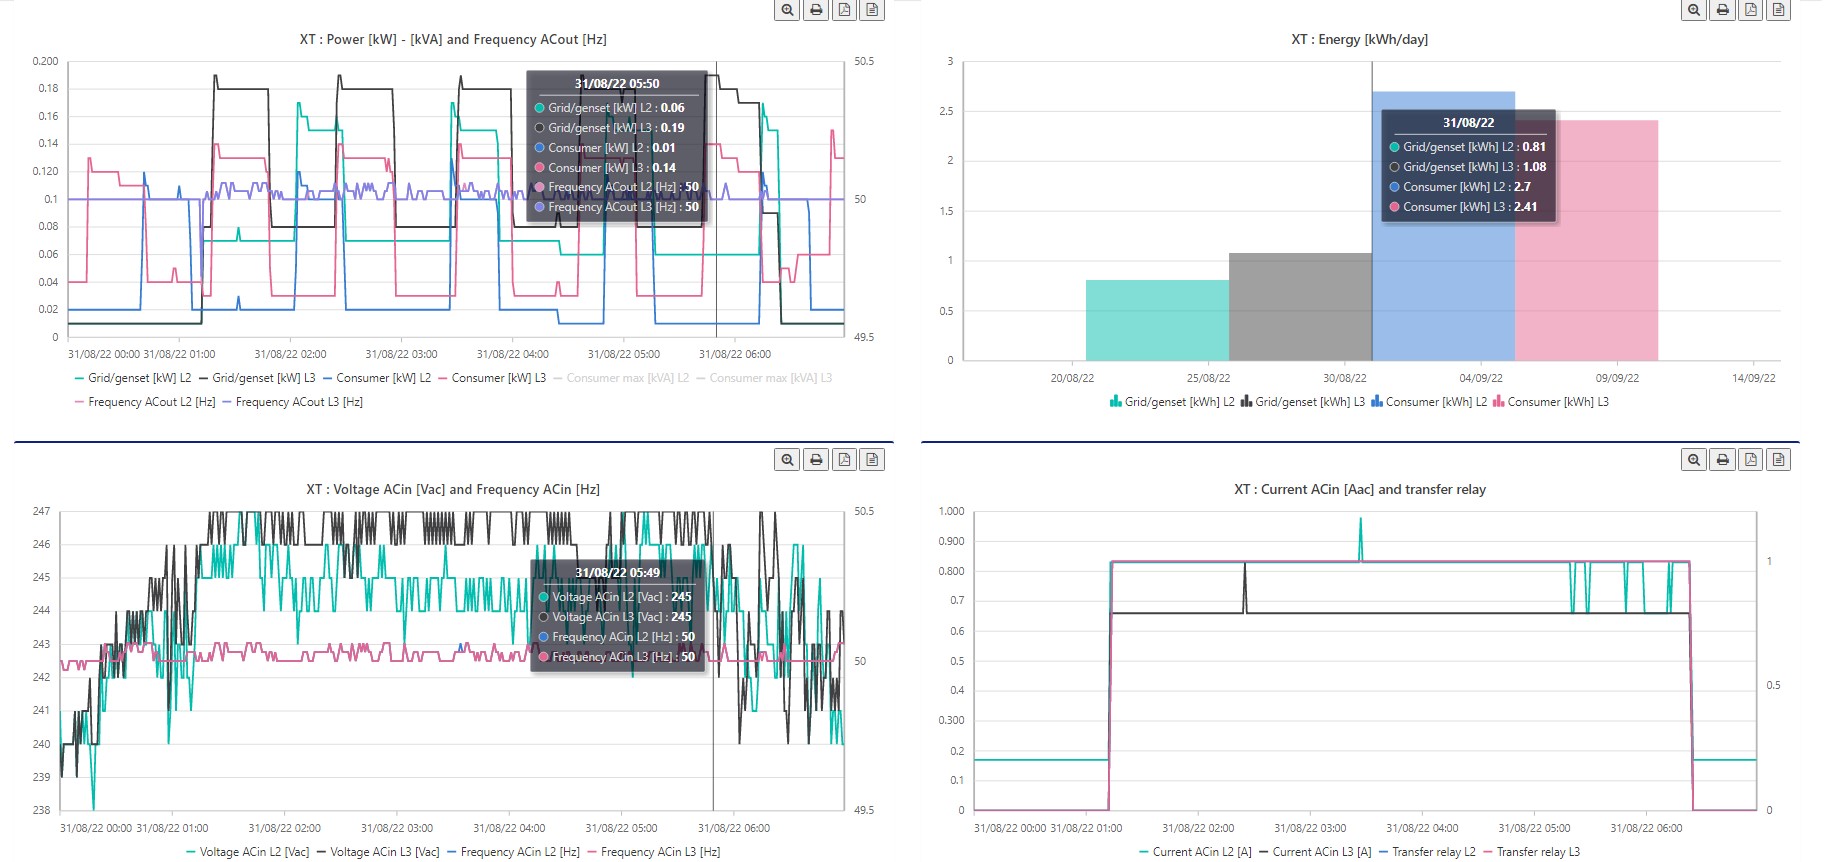
Task: Print the XT Energy kWh/day chart
Action: (x=1722, y=10)
